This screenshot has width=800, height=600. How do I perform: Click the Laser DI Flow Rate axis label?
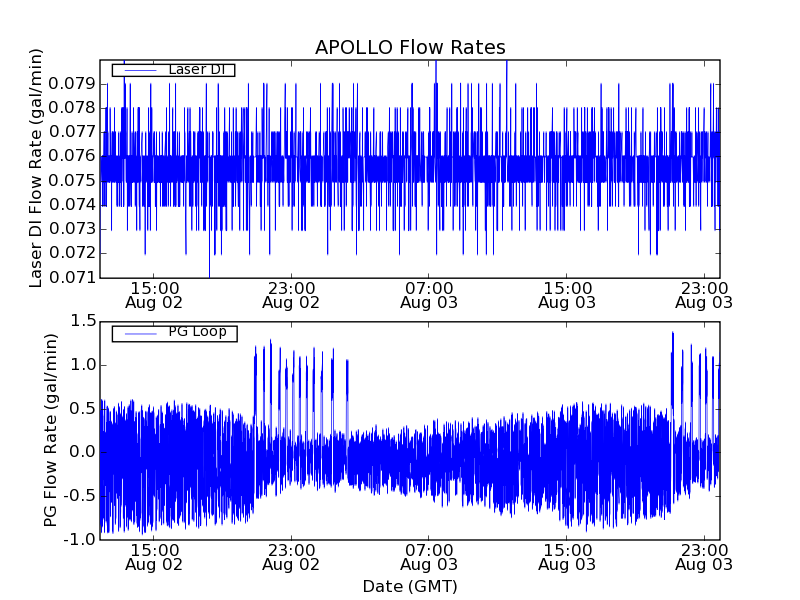click(35, 168)
